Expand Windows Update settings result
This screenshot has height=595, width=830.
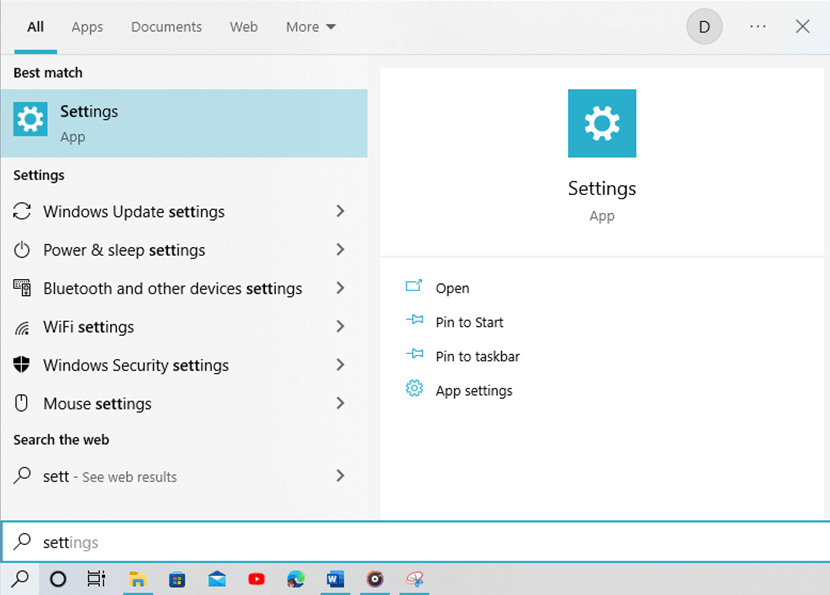pyautogui.click(x=340, y=211)
